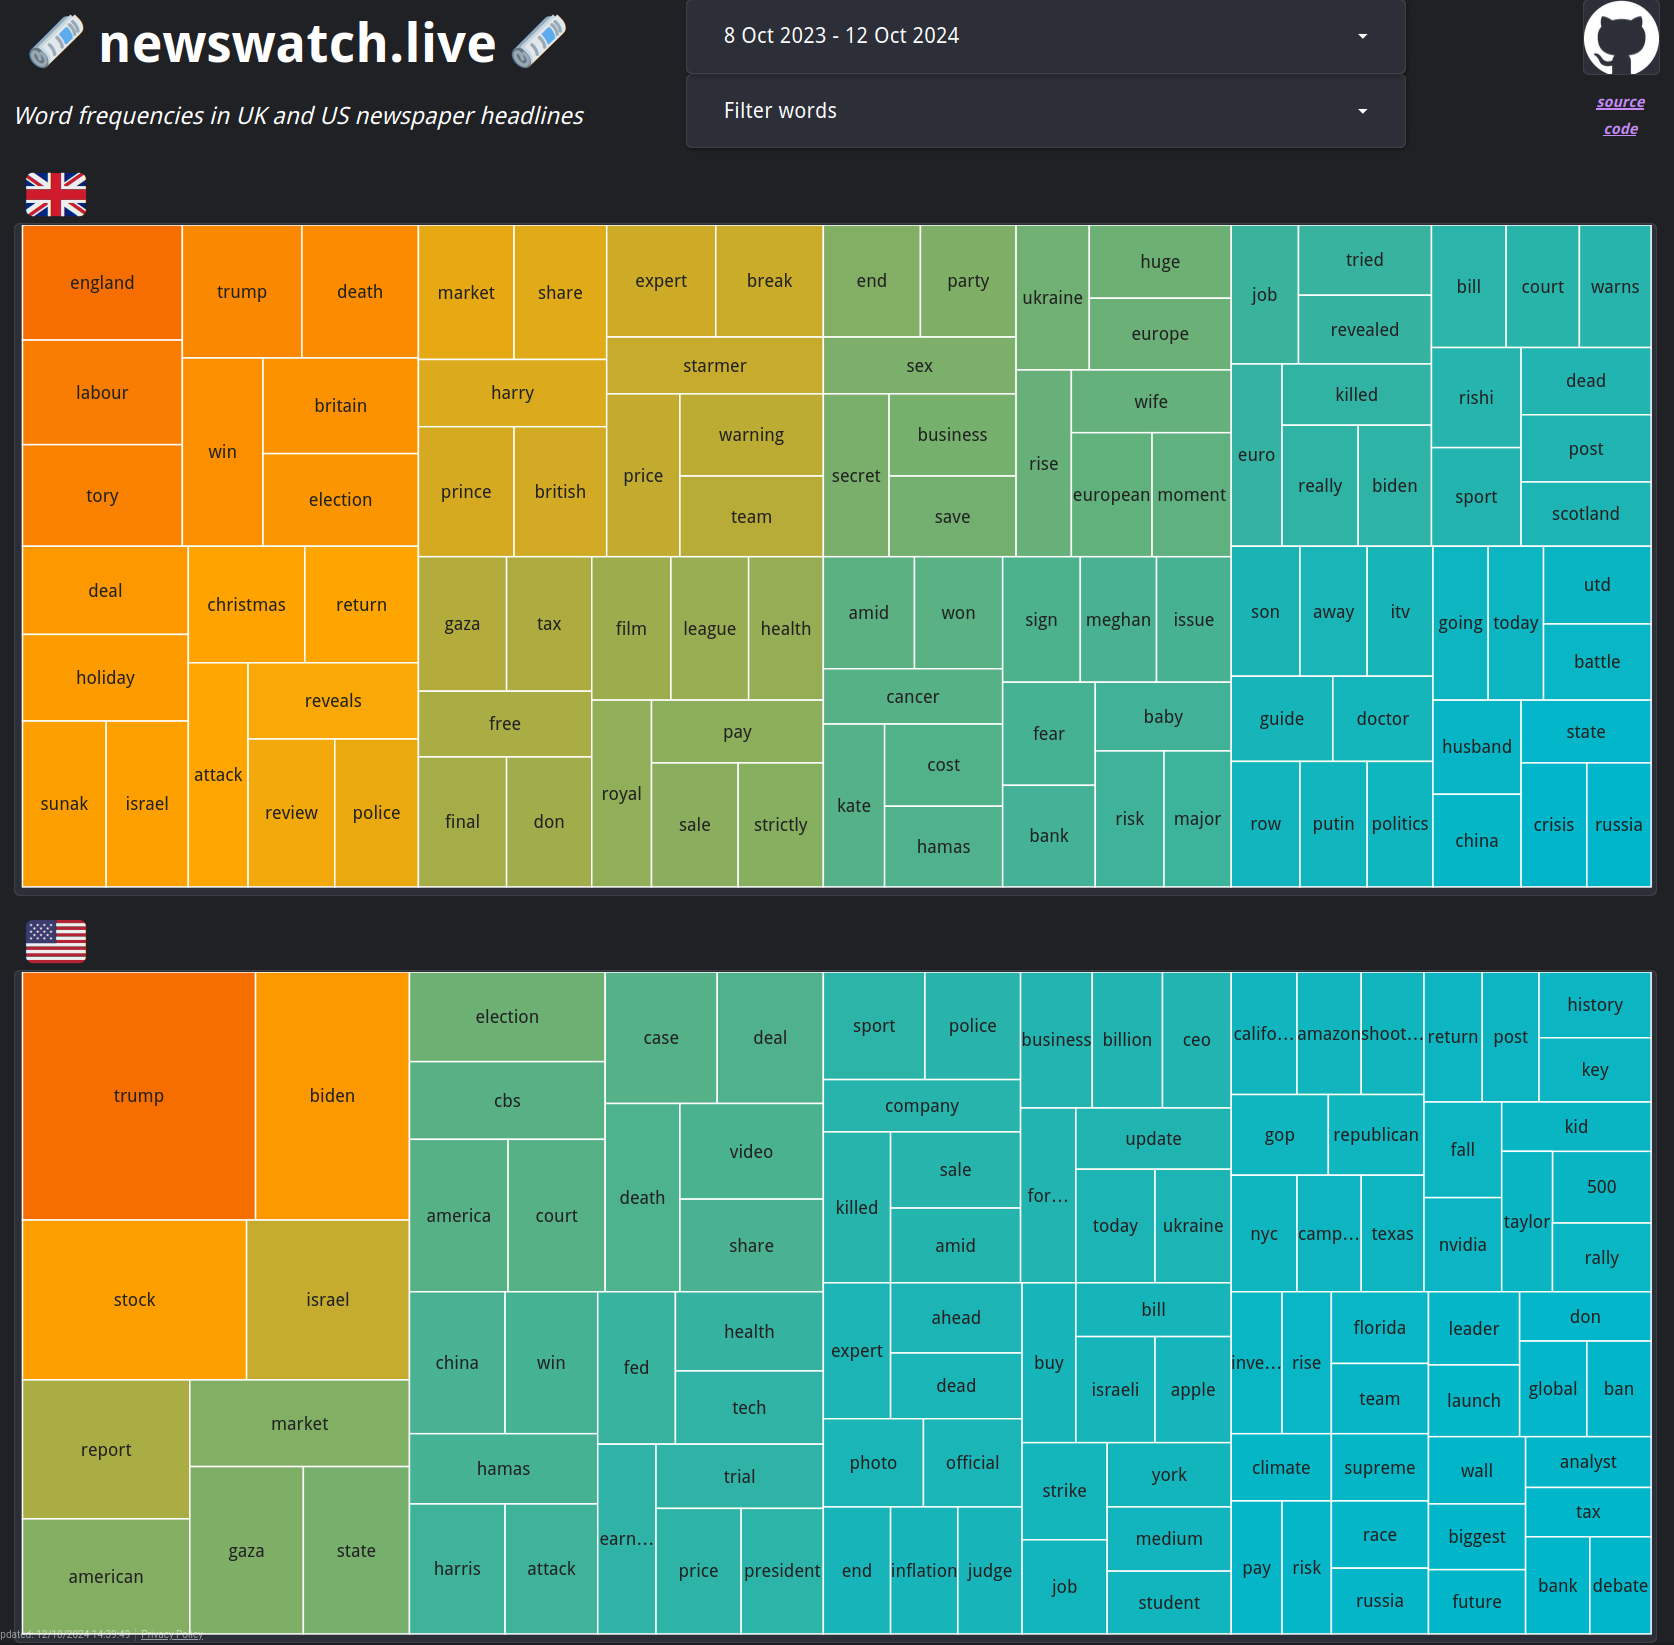Open the Privacy Policy link
This screenshot has width=1674, height=1645.
(x=171, y=1634)
